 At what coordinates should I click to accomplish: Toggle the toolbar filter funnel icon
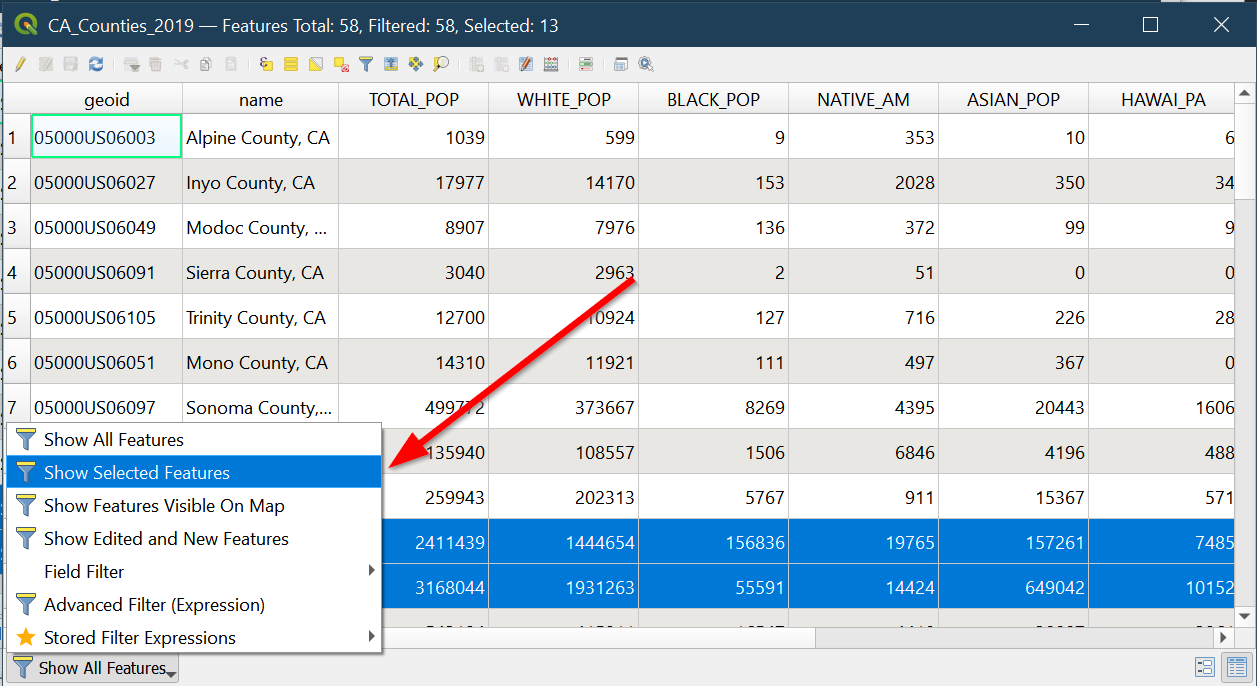(x=366, y=64)
